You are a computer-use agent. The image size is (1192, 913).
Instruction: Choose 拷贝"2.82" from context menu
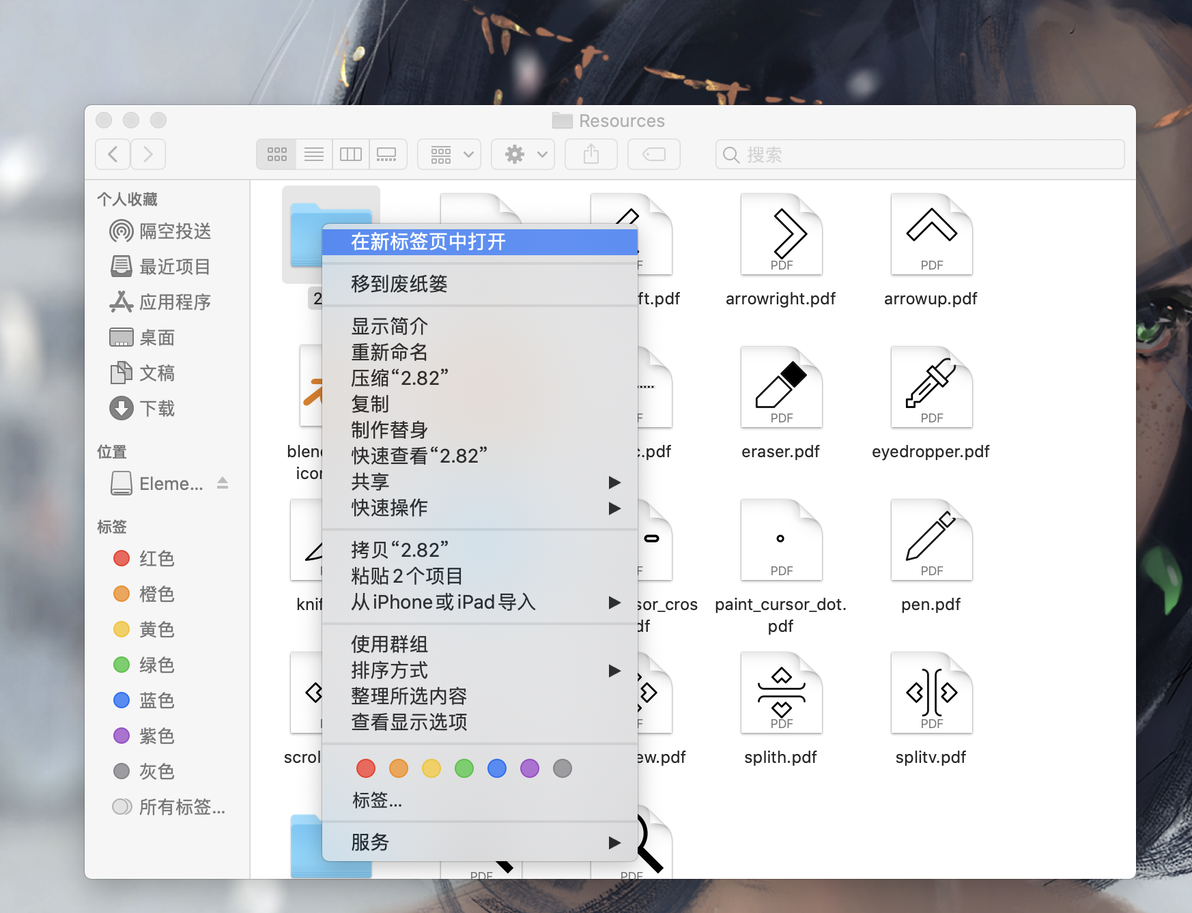pyautogui.click(x=480, y=550)
